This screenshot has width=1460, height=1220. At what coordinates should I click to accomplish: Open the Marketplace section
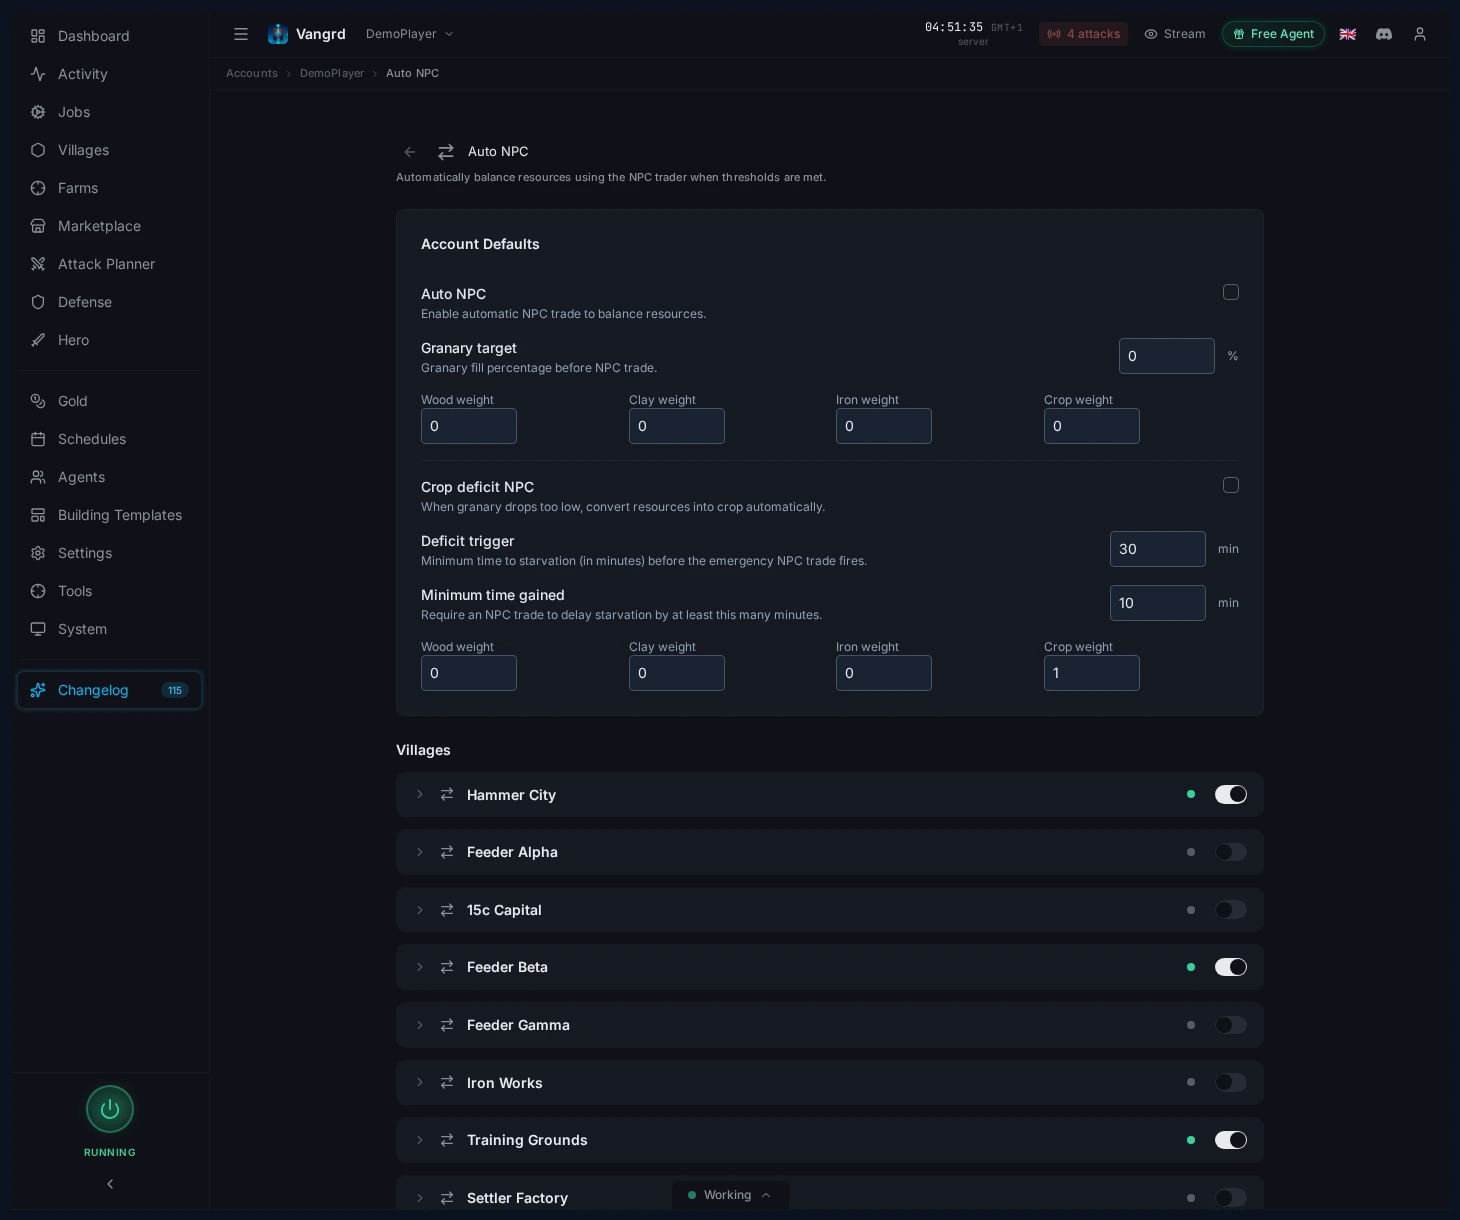(x=99, y=226)
